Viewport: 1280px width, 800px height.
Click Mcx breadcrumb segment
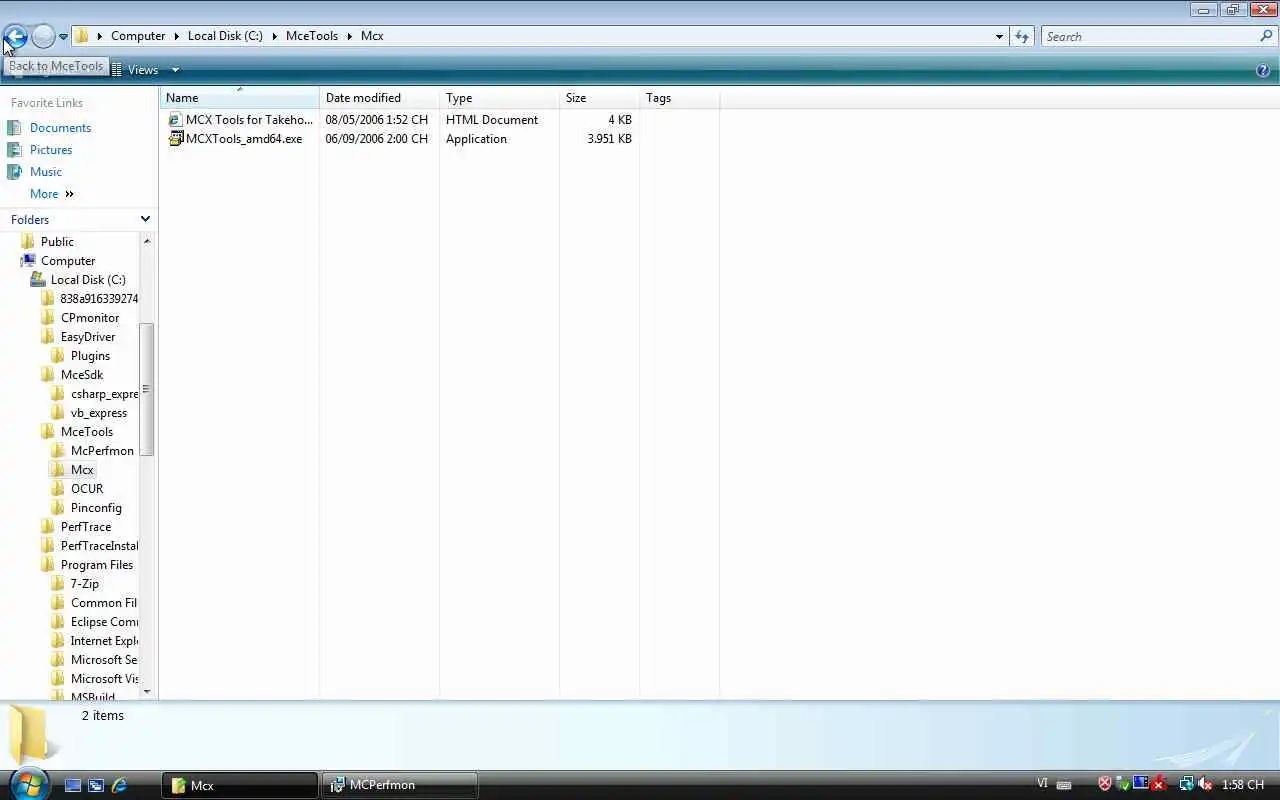click(x=372, y=36)
